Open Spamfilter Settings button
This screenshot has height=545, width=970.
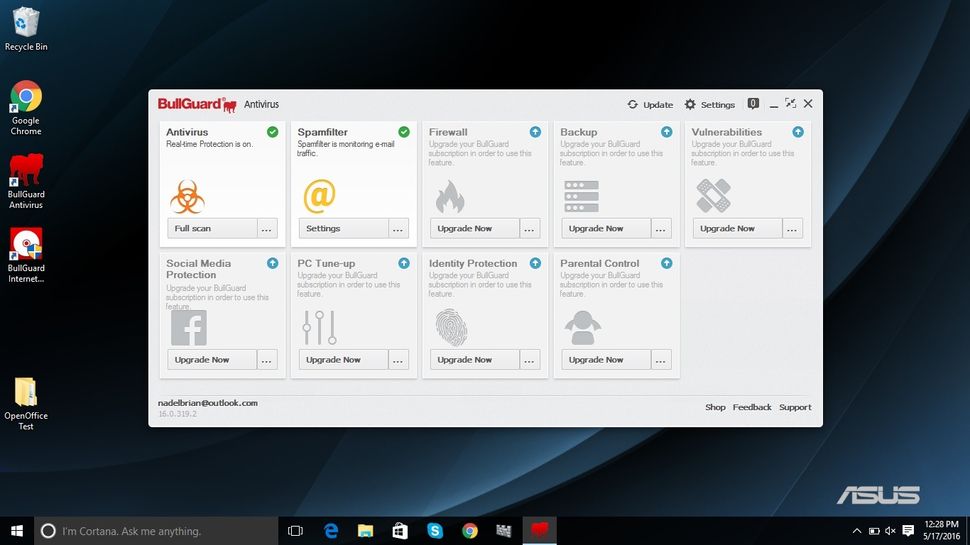pos(343,228)
